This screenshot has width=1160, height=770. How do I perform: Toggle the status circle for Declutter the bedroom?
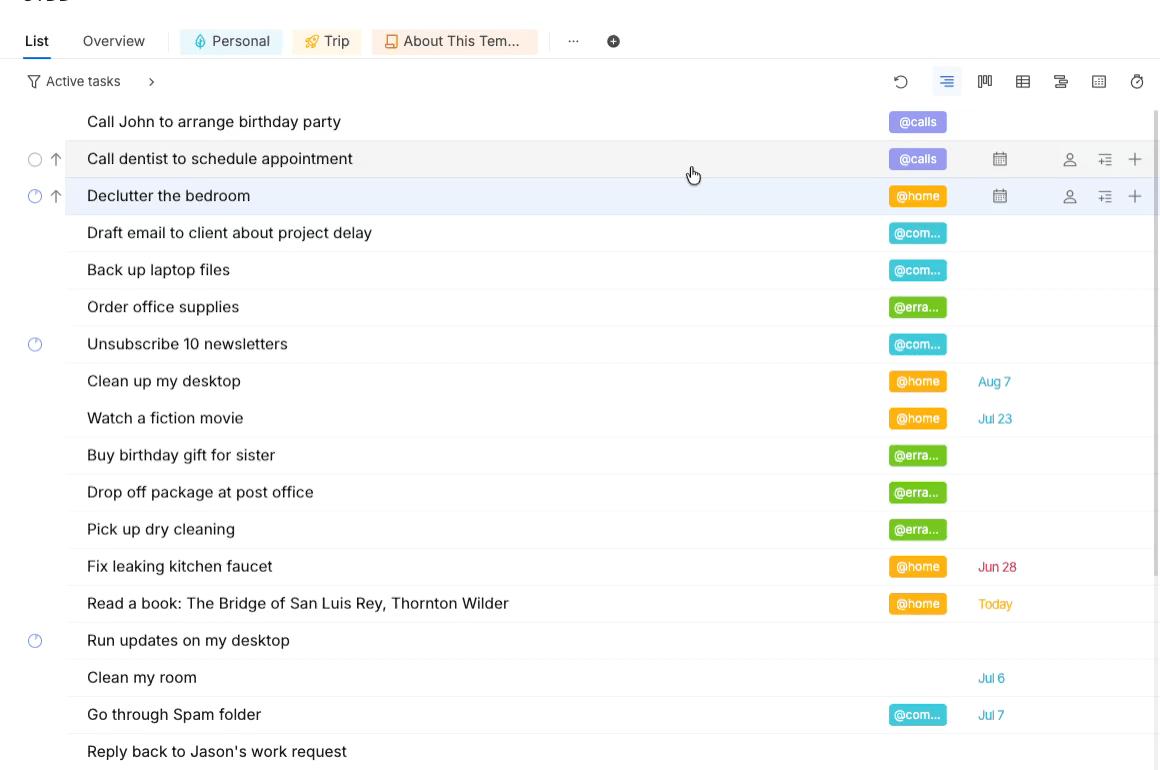click(x=35, y=196)
